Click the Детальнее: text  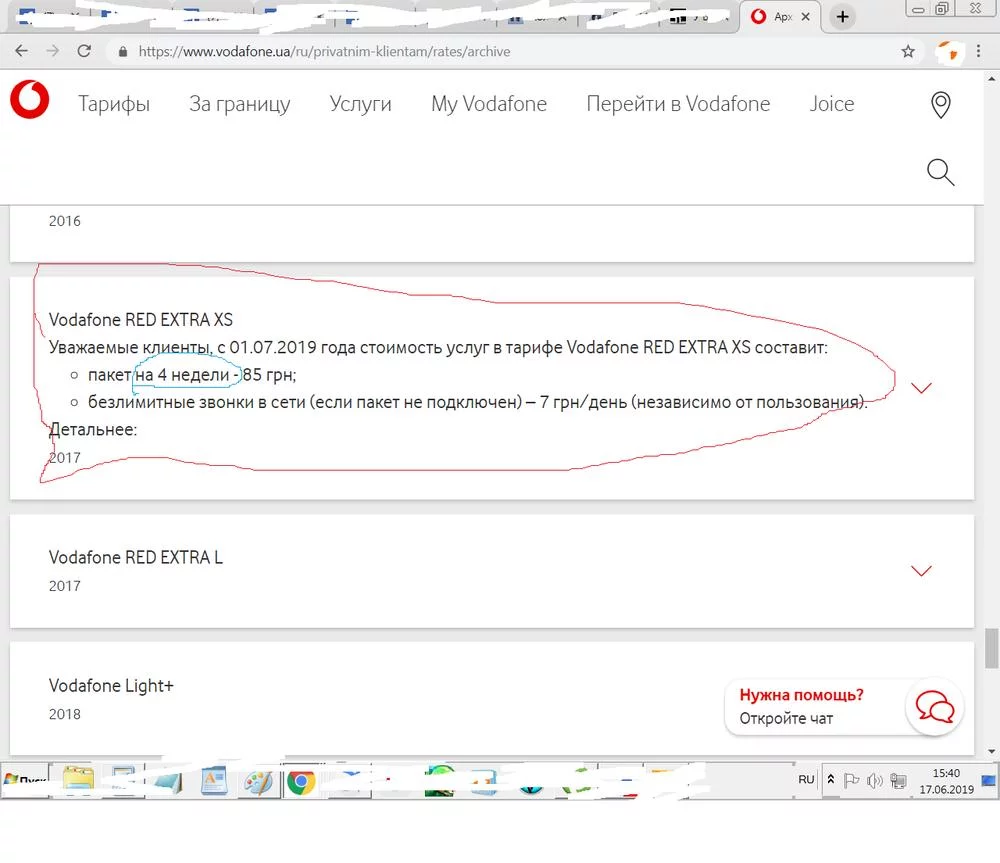(x=93, y=429)
